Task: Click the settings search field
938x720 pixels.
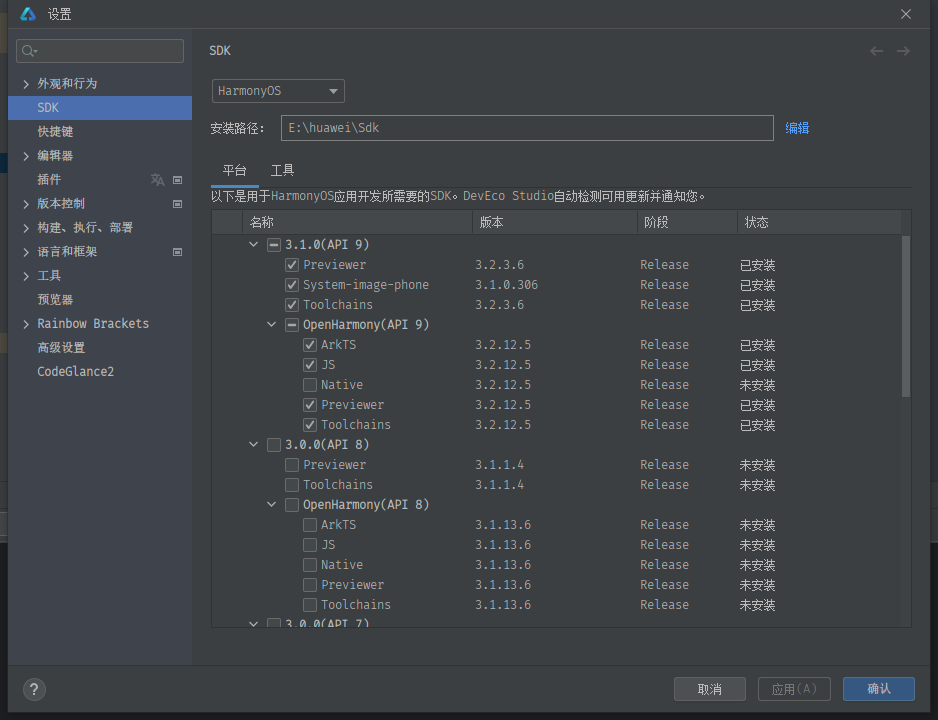Action: coord(100,51)
